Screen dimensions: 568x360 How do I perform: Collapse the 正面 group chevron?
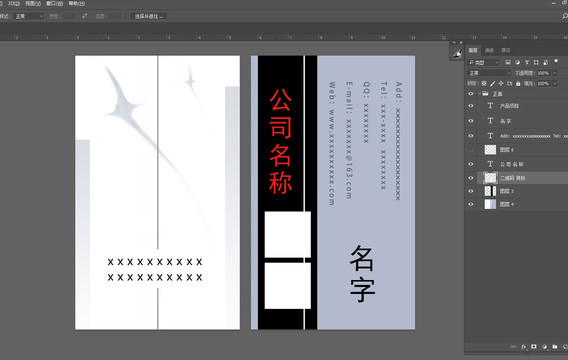[479, 94]
